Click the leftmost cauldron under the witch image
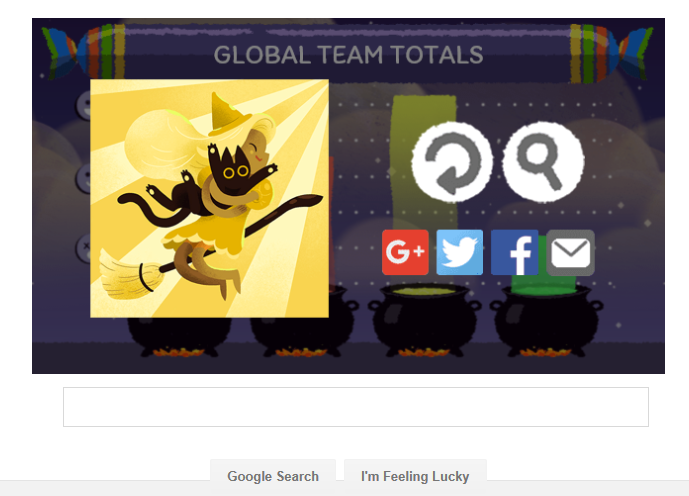 (179, 336)
